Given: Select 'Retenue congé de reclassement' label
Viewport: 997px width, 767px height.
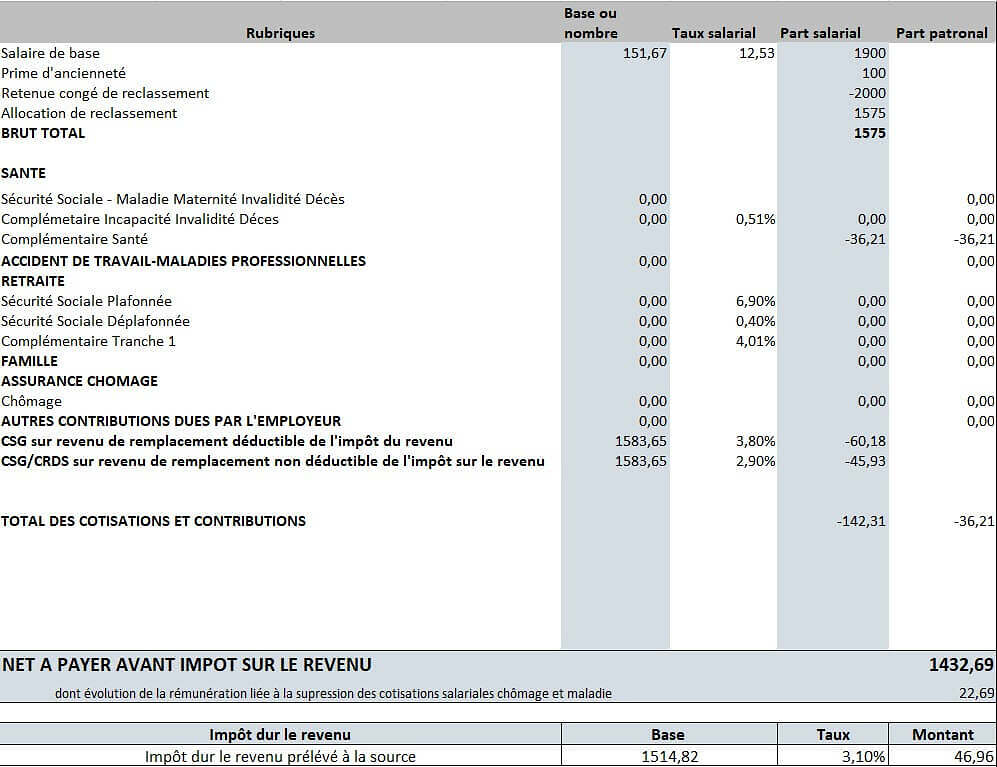Looking at the screenshot, I should pos(105,93).
